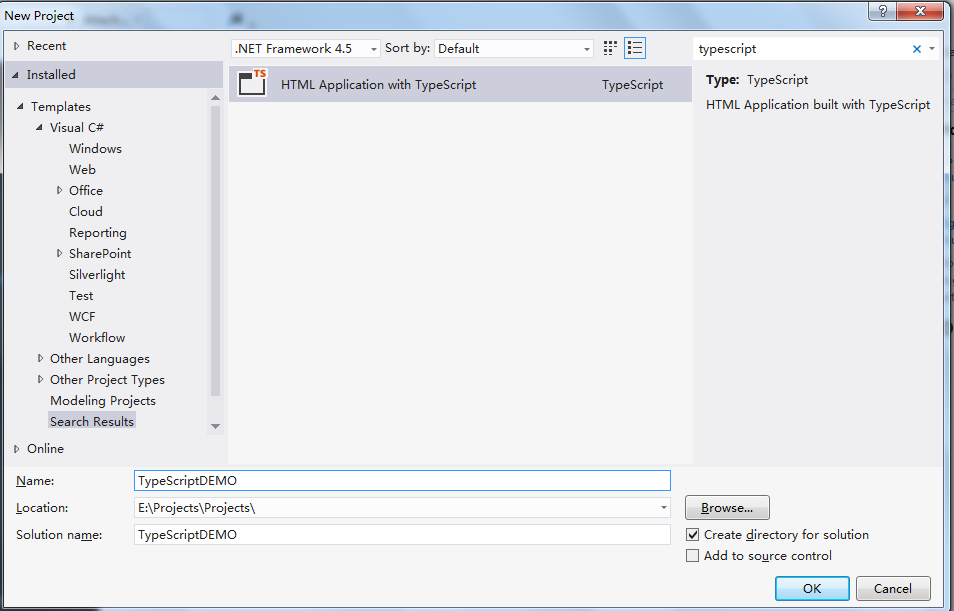Select the Silverlight template category

[97, 274]
